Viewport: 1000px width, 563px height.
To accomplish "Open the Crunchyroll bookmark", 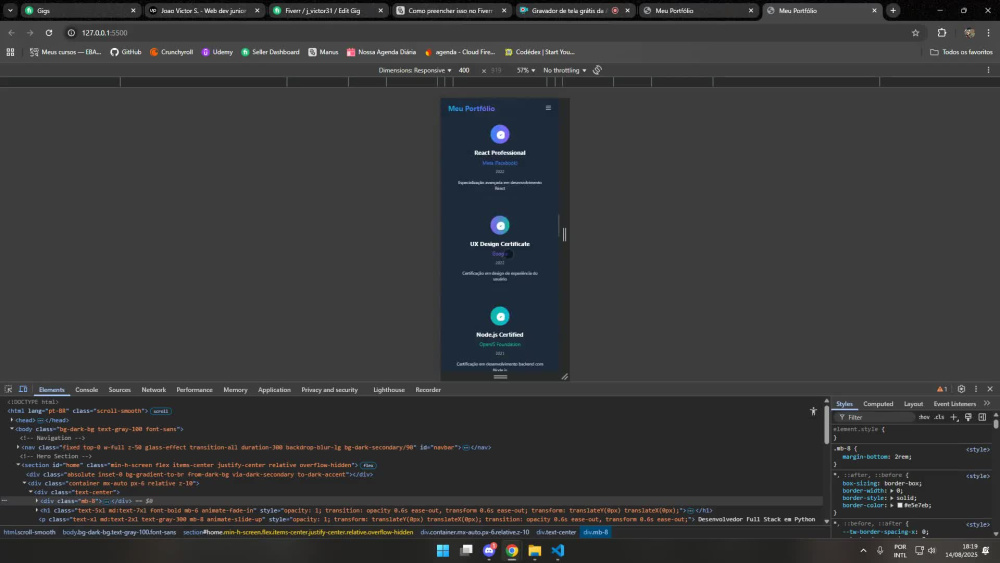I will click(172, 52).
